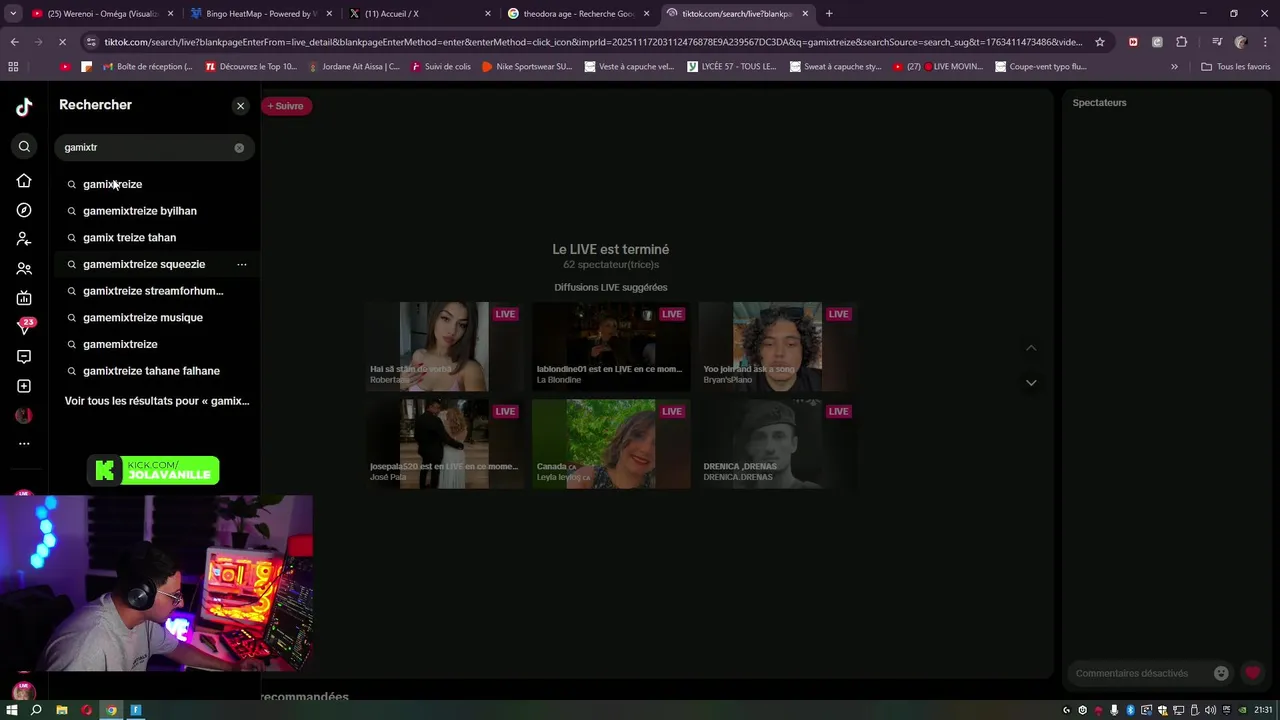
Task: Click the browser back arrow
Action: tap(14, 42)
